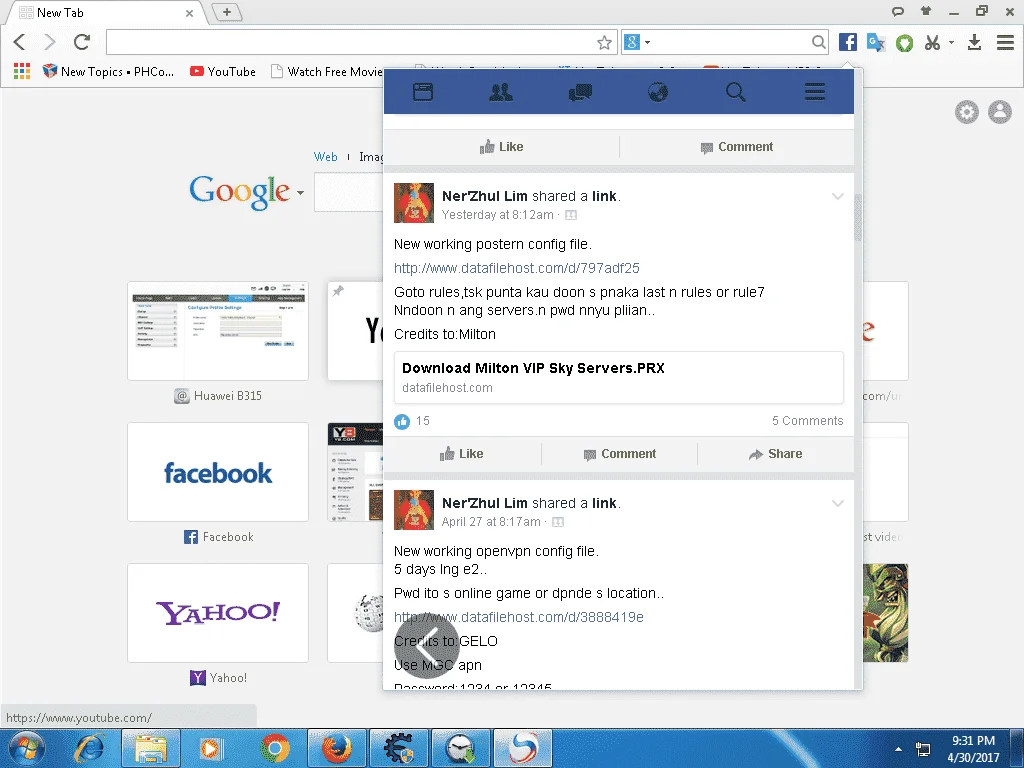Open the Yahoo! most-visited thumbnail
Viewport: 1024px width, 768px height.
coord(218,613)
